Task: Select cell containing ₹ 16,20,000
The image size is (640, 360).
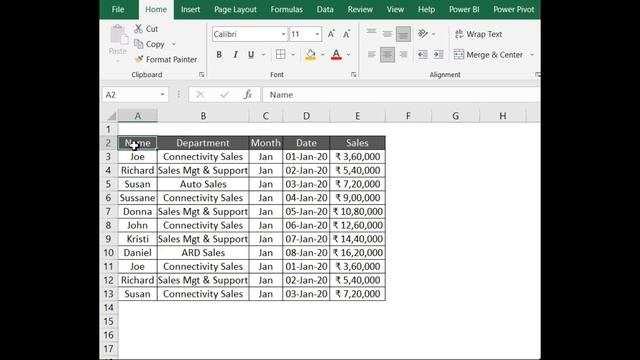Action: pyautogui.click(x=358, y=253)
